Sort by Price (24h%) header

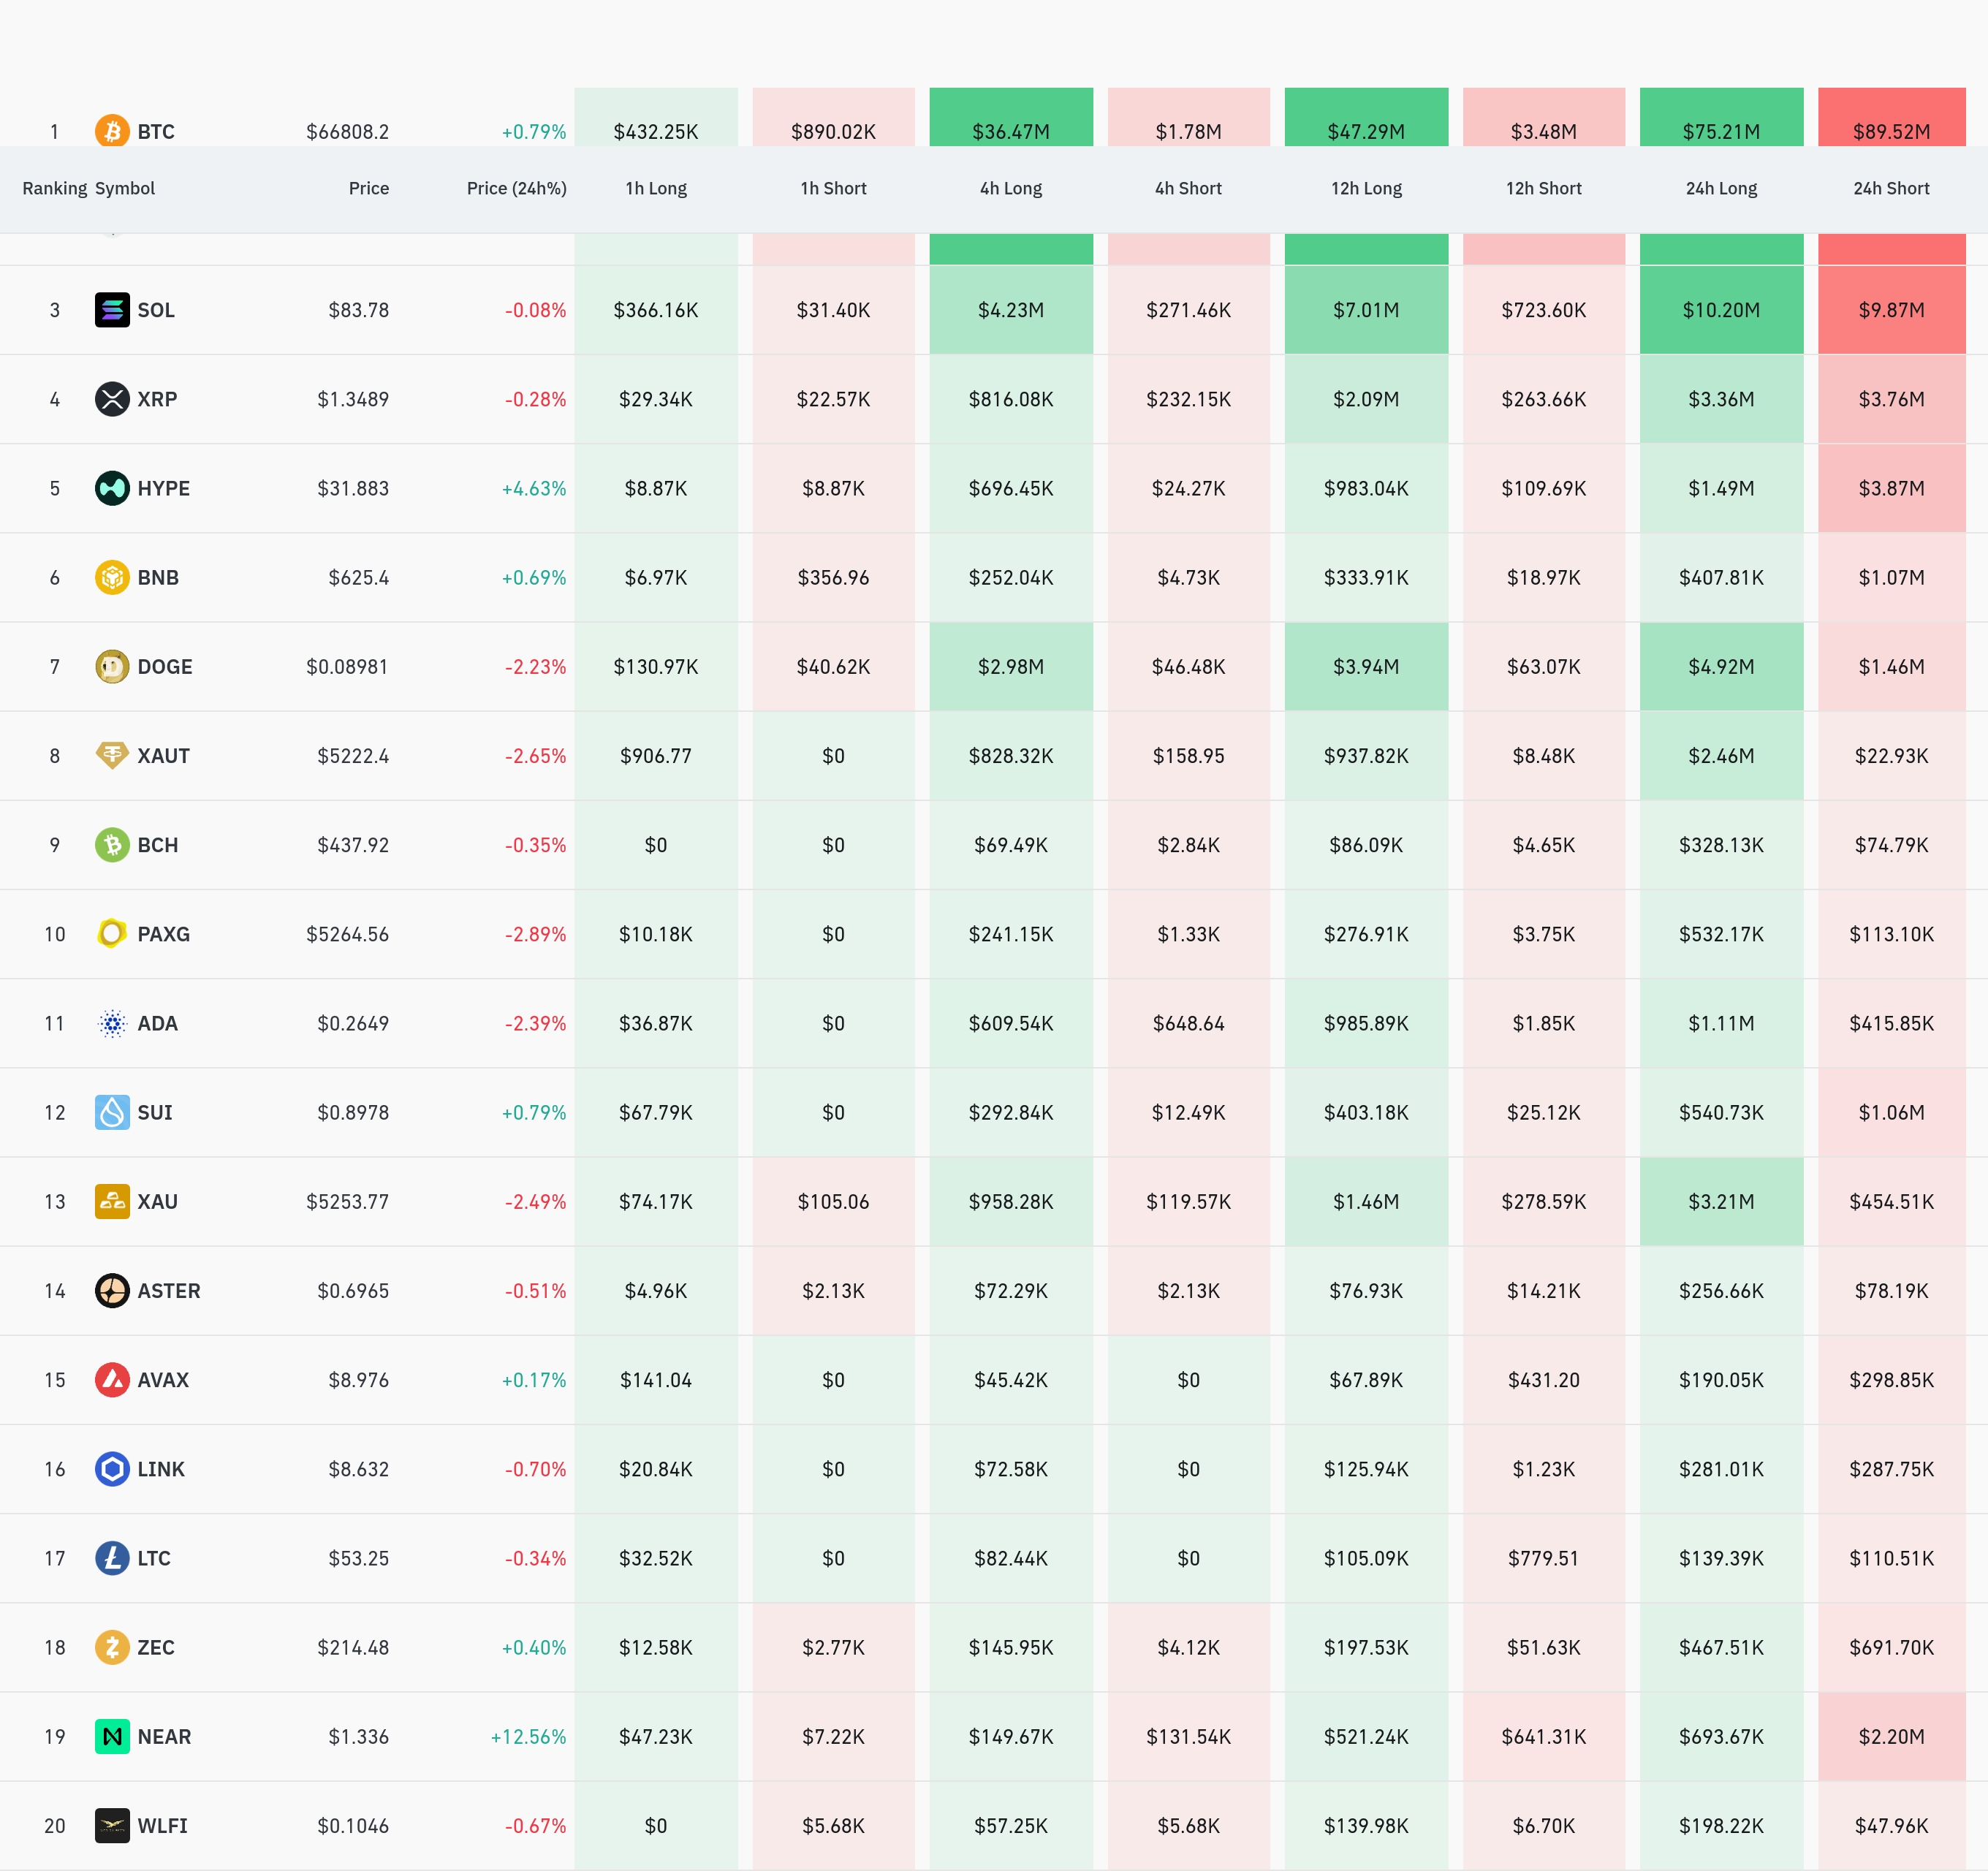[x=516, y=188]
